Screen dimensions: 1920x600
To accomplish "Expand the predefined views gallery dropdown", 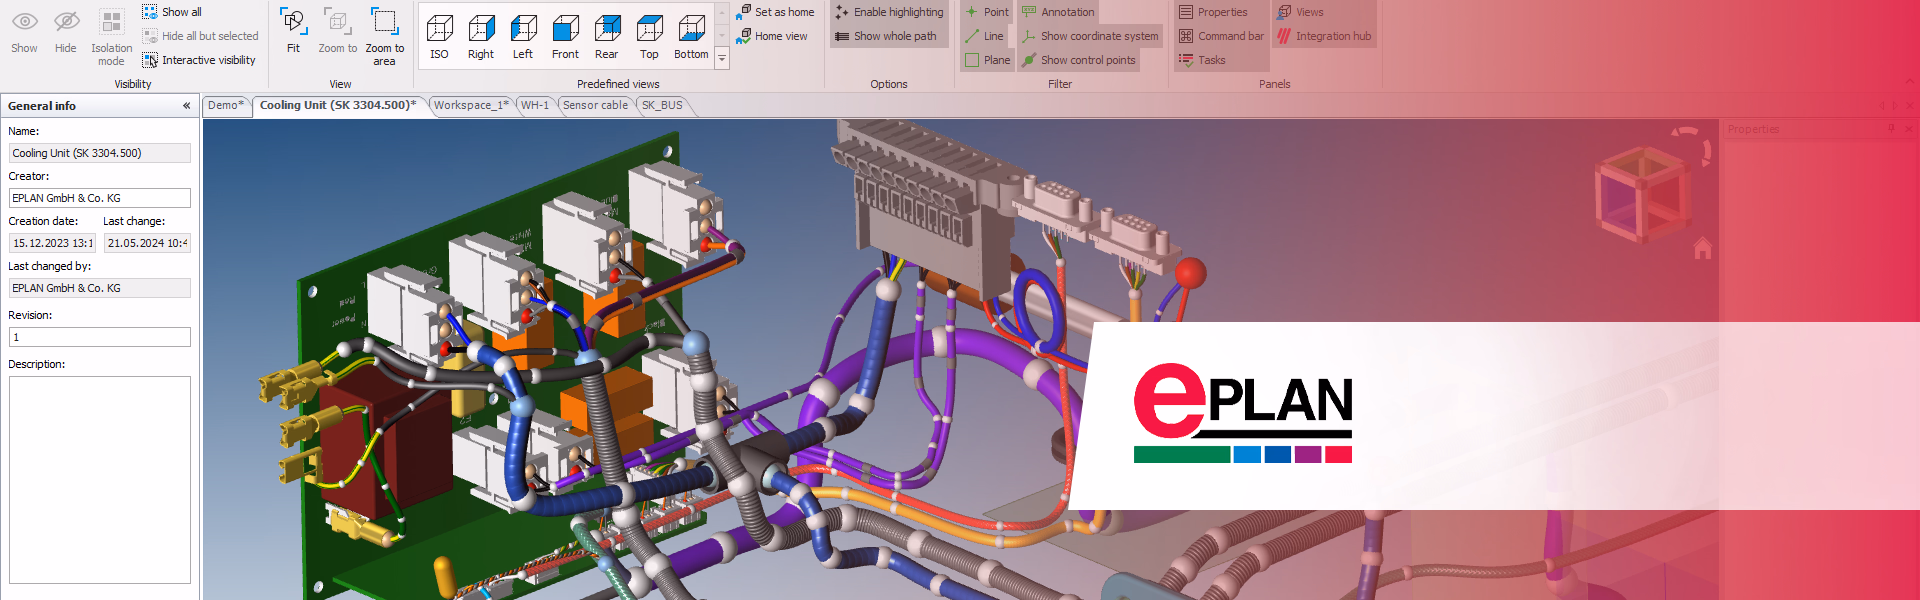I will (722, 59).
